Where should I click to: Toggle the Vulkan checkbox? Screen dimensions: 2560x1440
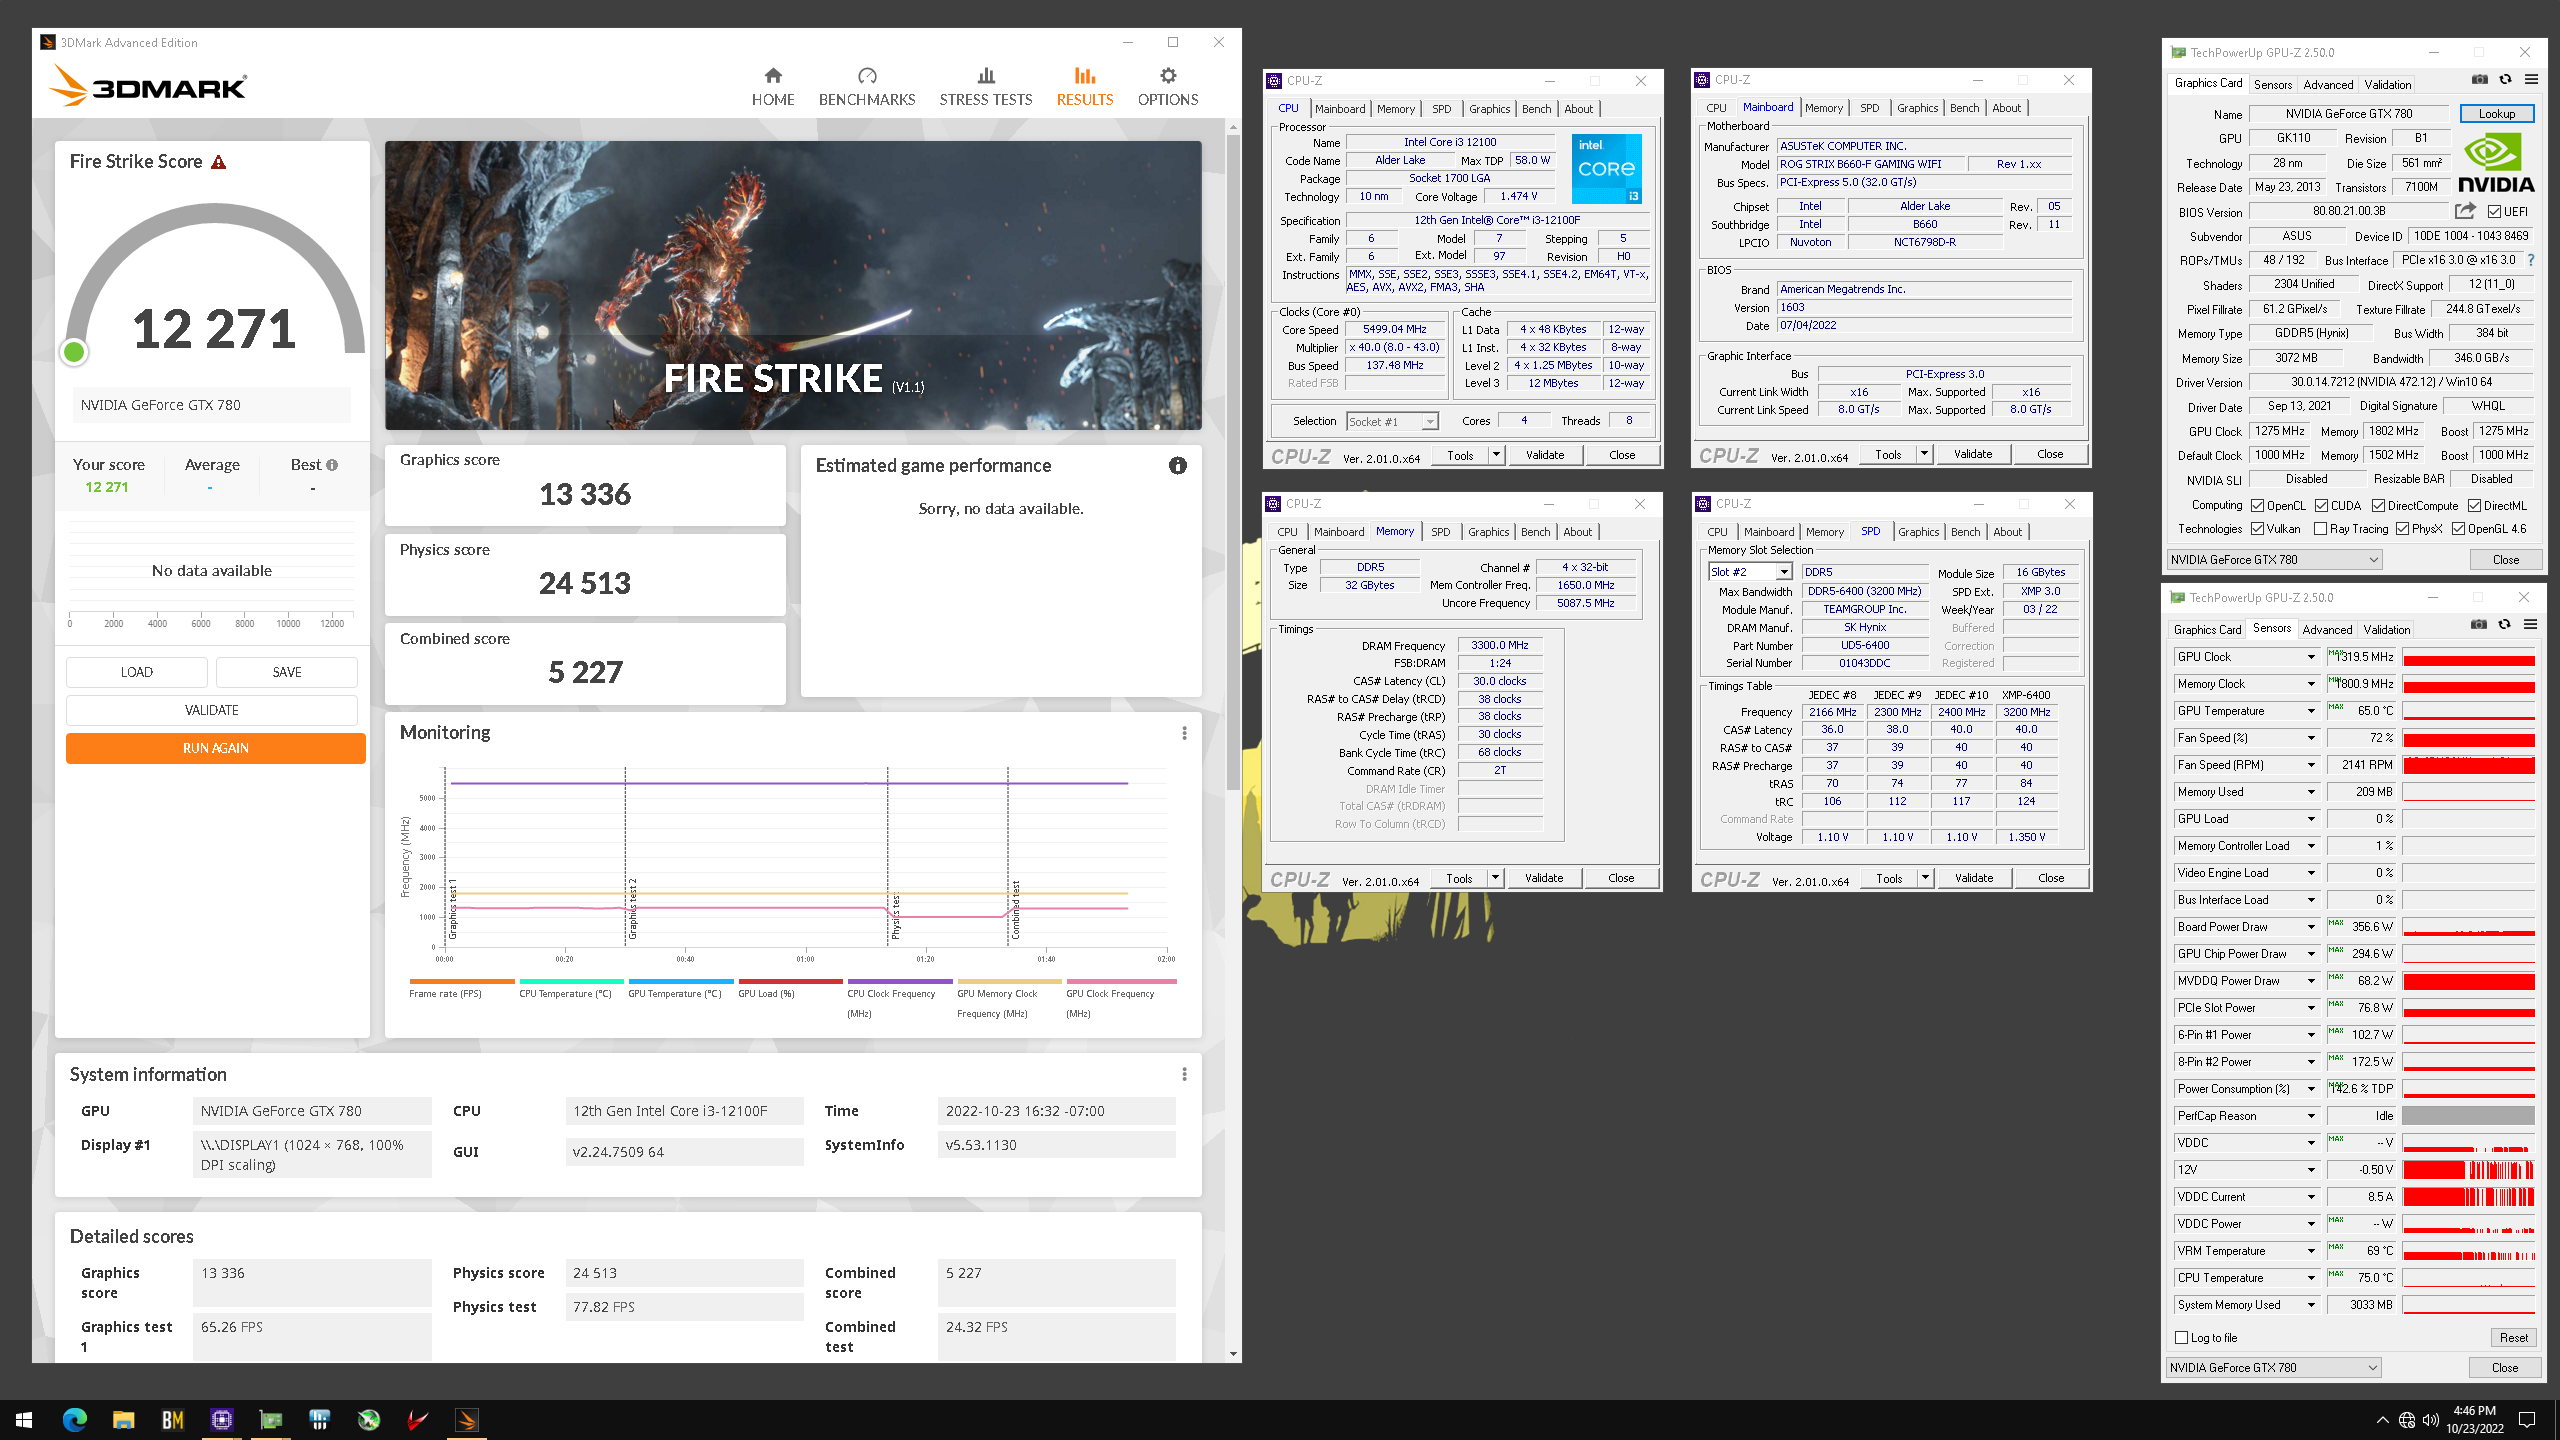(2258, 529)
